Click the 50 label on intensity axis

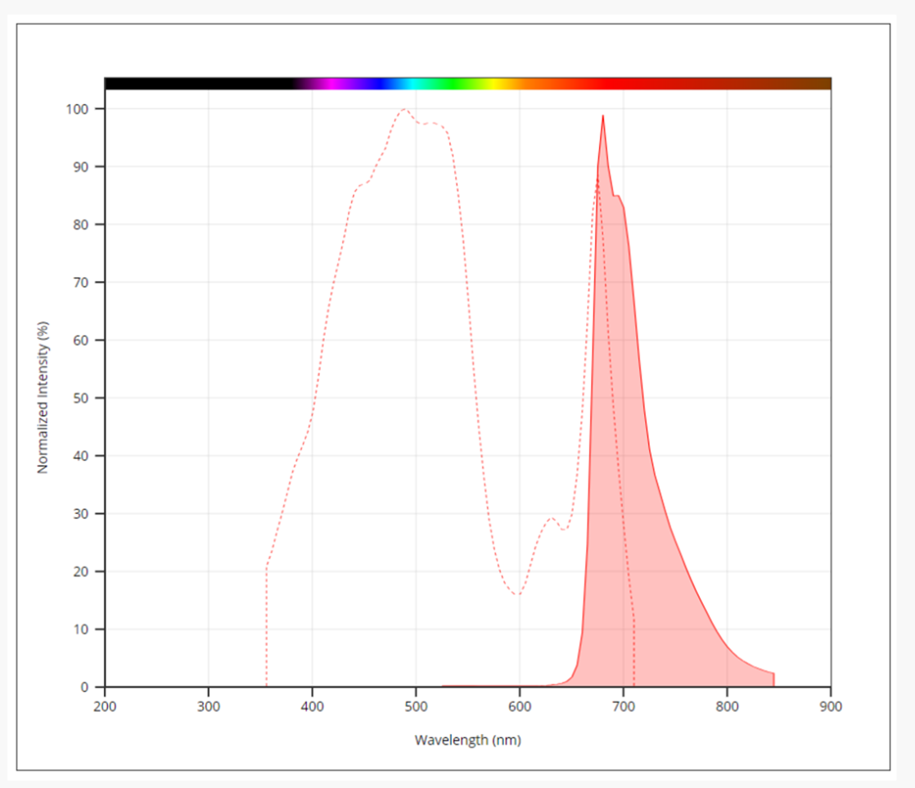81,398
